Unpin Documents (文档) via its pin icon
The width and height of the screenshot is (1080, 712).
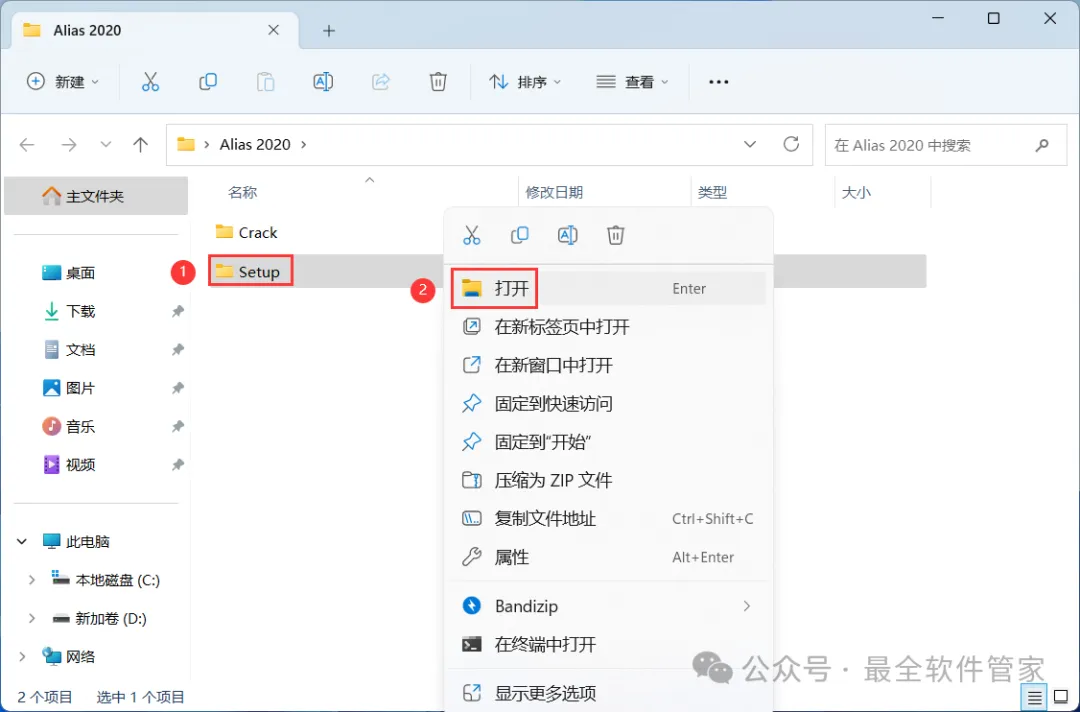click(x=178, y=350)
